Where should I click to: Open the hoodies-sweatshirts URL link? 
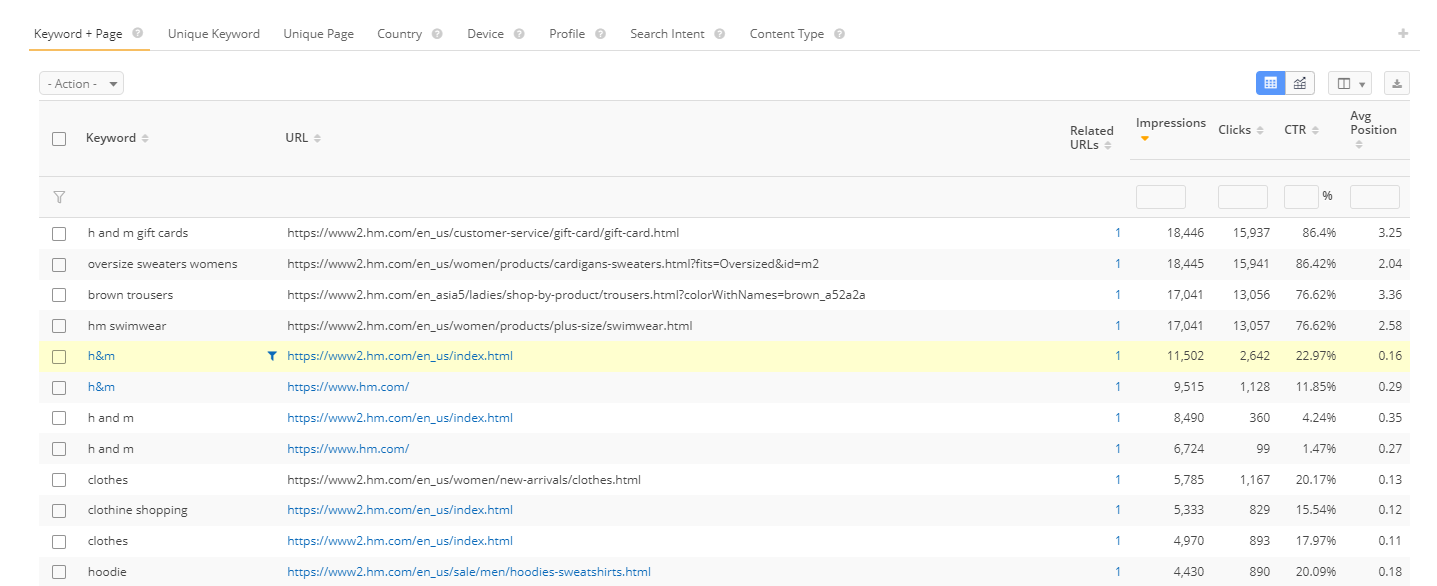(x=468, y=572)
